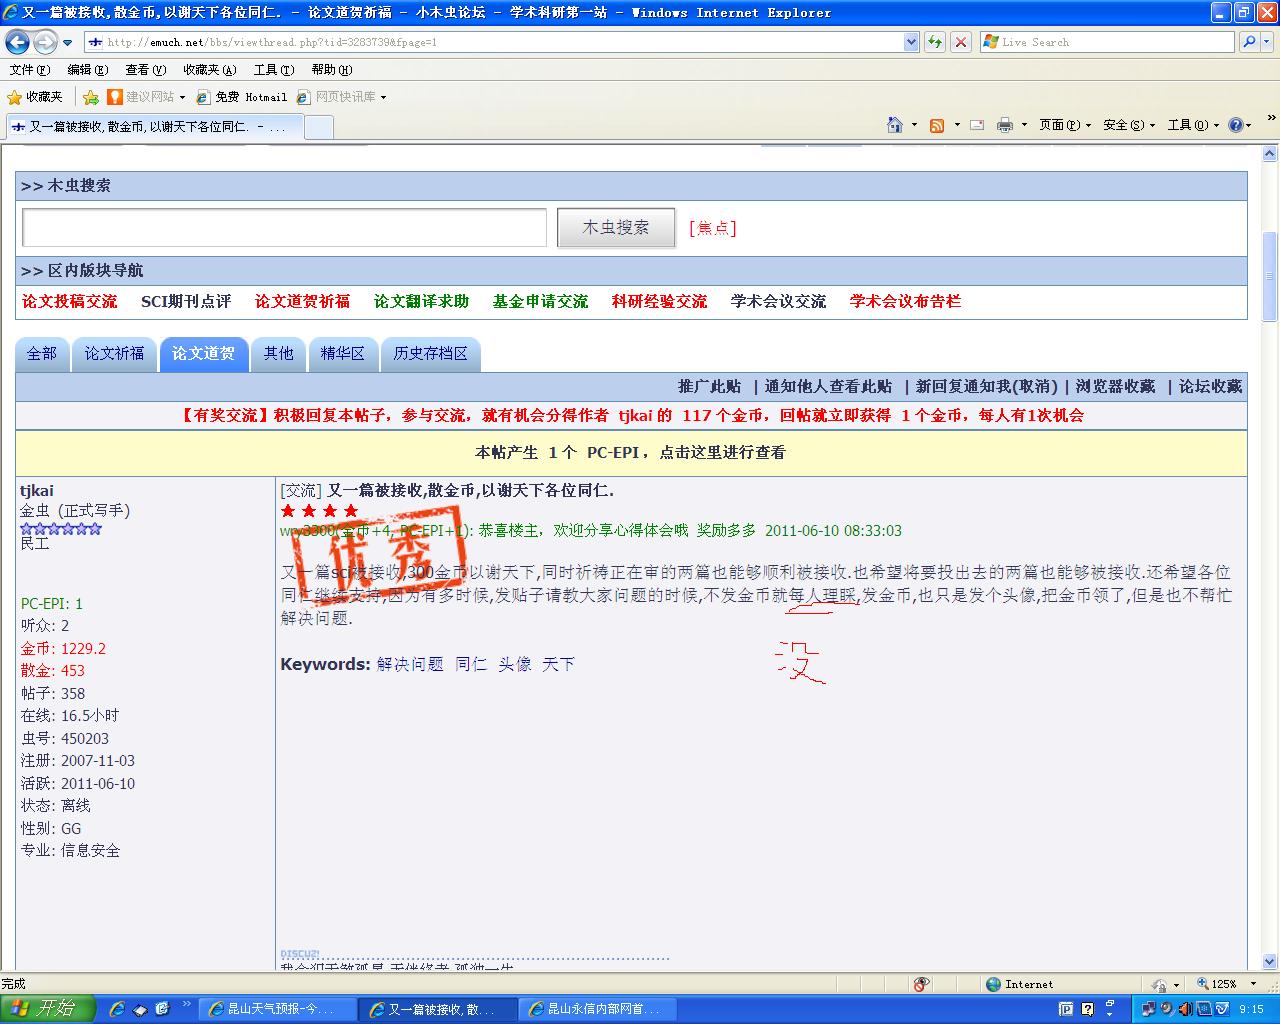The image size is (1280, 1024).
Task: Expand the recent pages dropdown arrow
Action: pos(67,43)
